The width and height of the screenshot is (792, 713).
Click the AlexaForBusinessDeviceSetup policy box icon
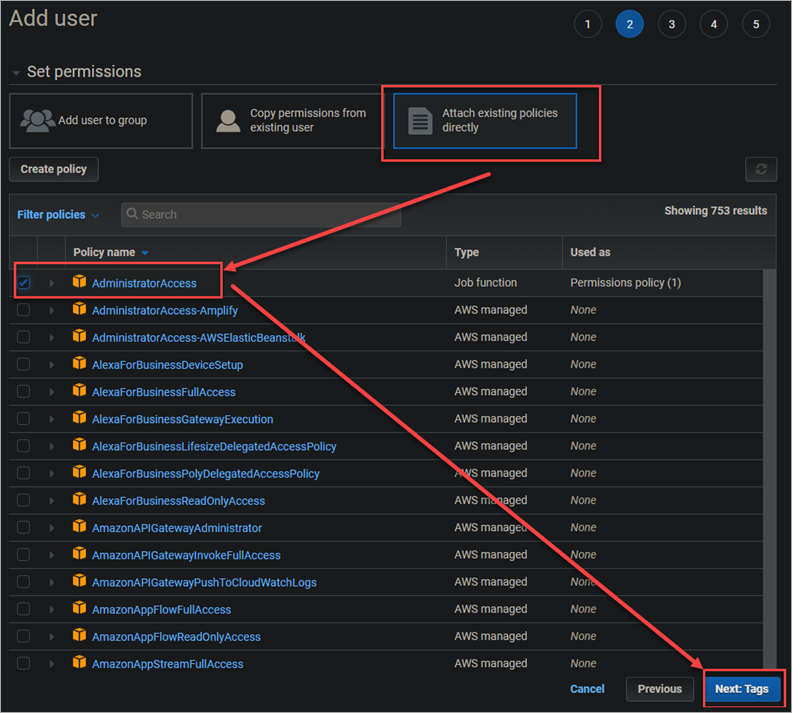click(x=79, y=364)
